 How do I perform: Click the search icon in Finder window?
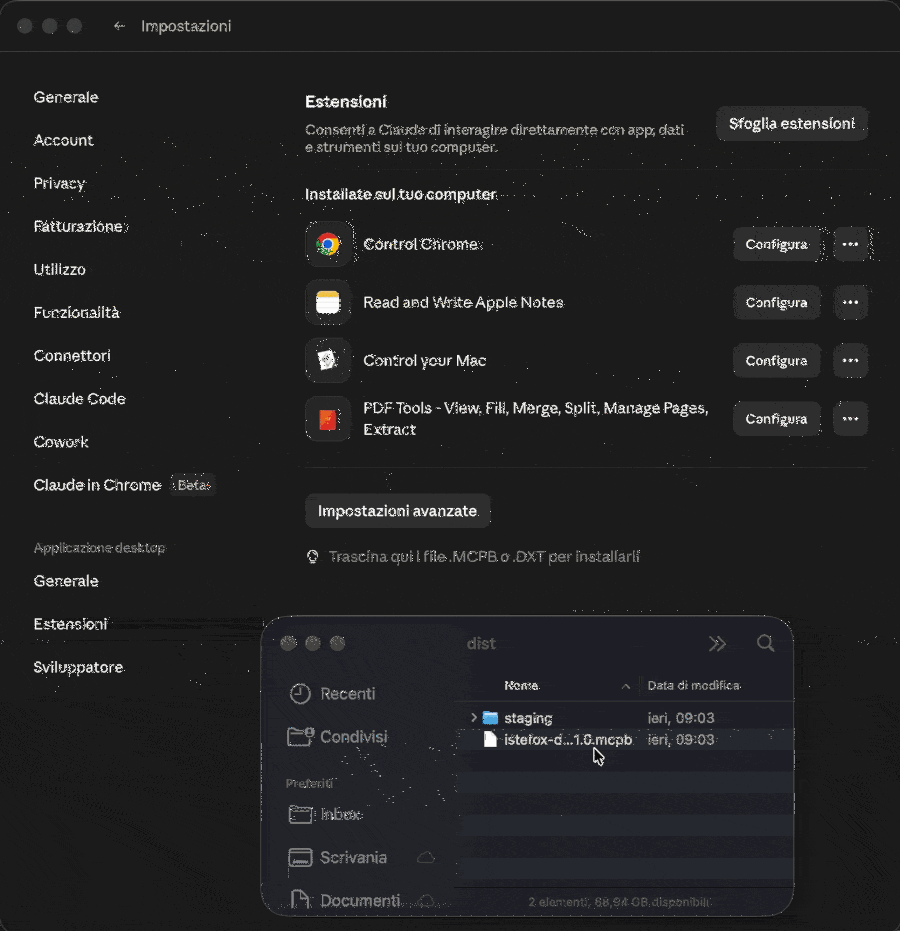click(x=765, y=643)
